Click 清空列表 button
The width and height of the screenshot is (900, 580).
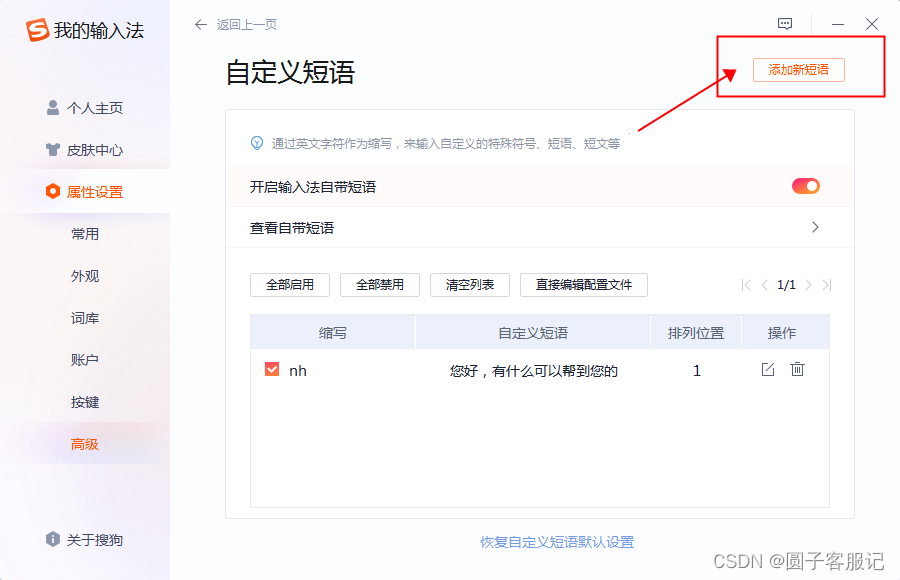pos(470,285)
